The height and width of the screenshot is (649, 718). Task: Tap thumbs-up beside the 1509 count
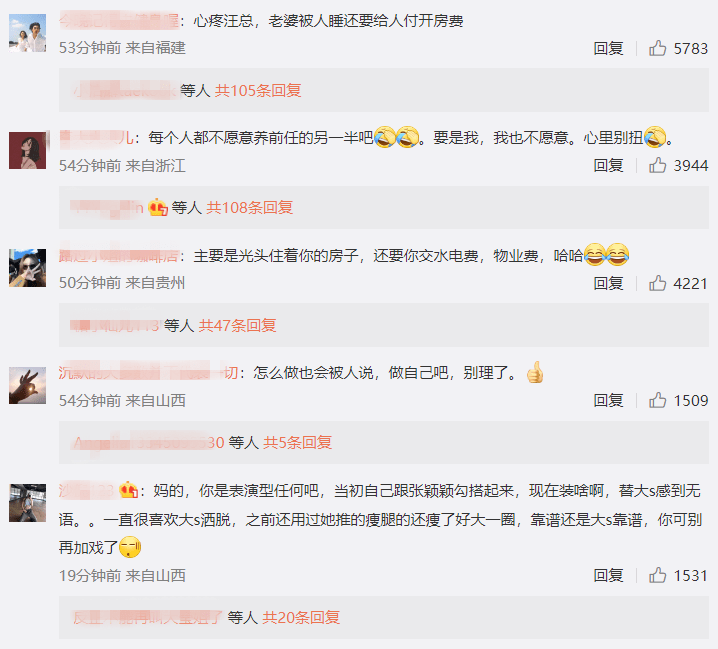point(657,400)
